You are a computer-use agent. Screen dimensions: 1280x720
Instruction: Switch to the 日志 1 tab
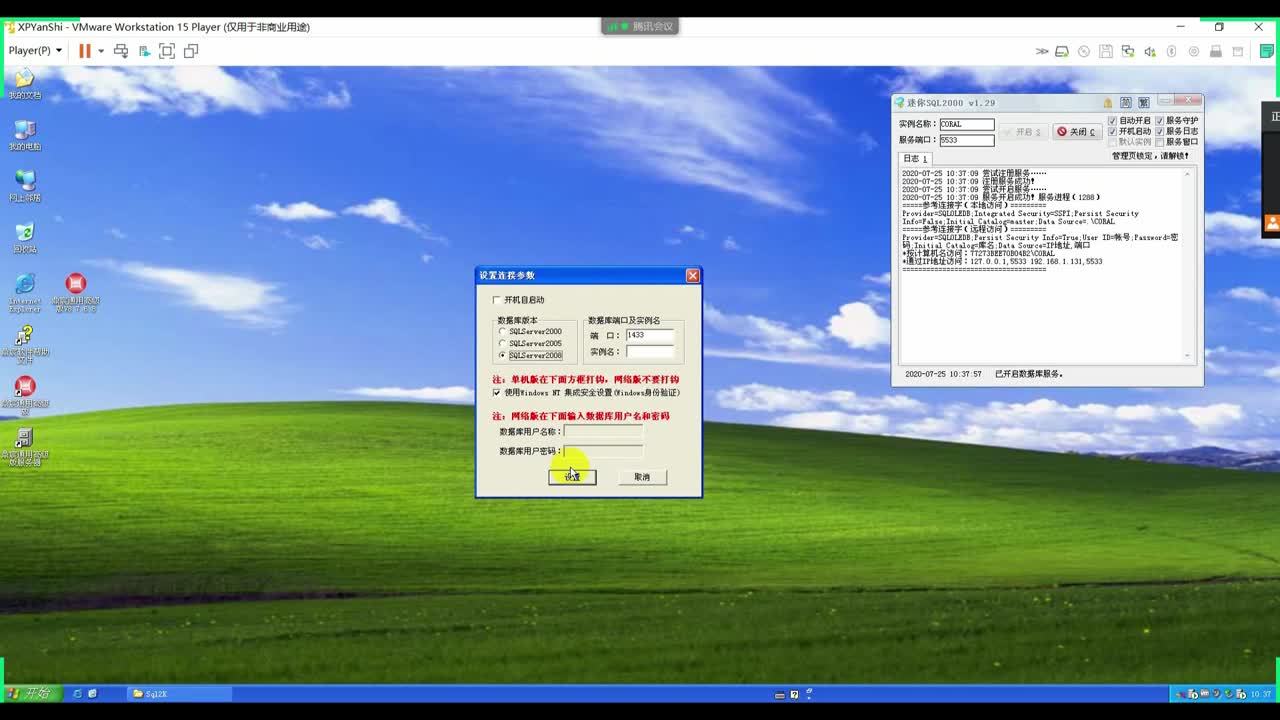[x=915, y=159]
